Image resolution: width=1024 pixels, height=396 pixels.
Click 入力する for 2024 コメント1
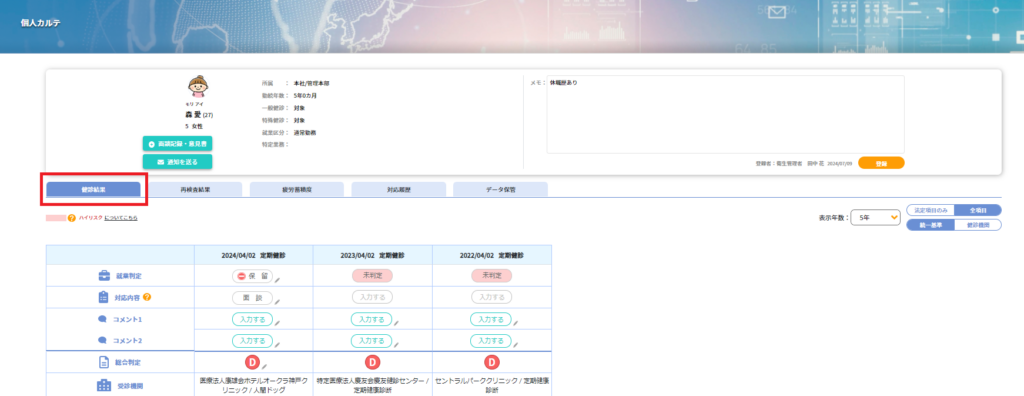(x=253, y=320)
